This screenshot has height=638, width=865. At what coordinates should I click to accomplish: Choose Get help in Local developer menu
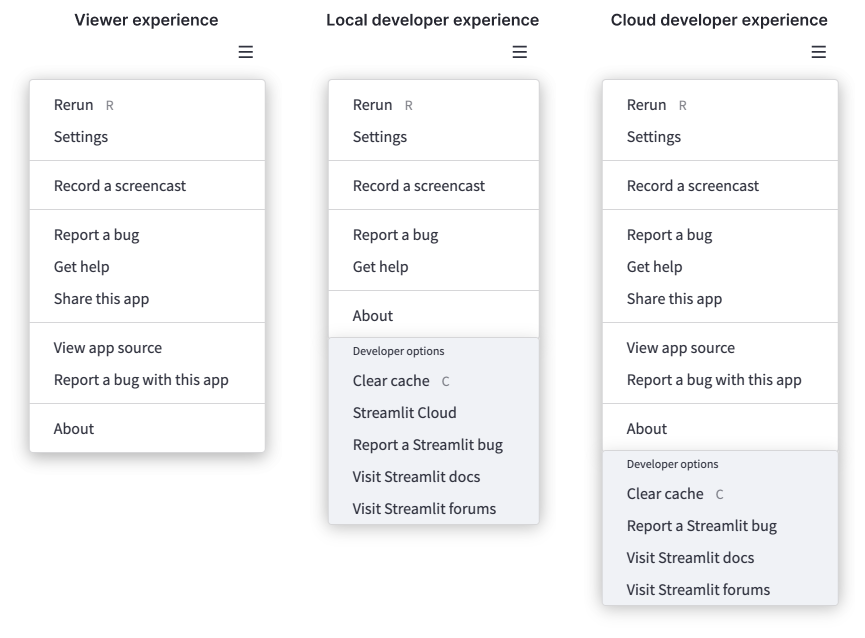380,267
